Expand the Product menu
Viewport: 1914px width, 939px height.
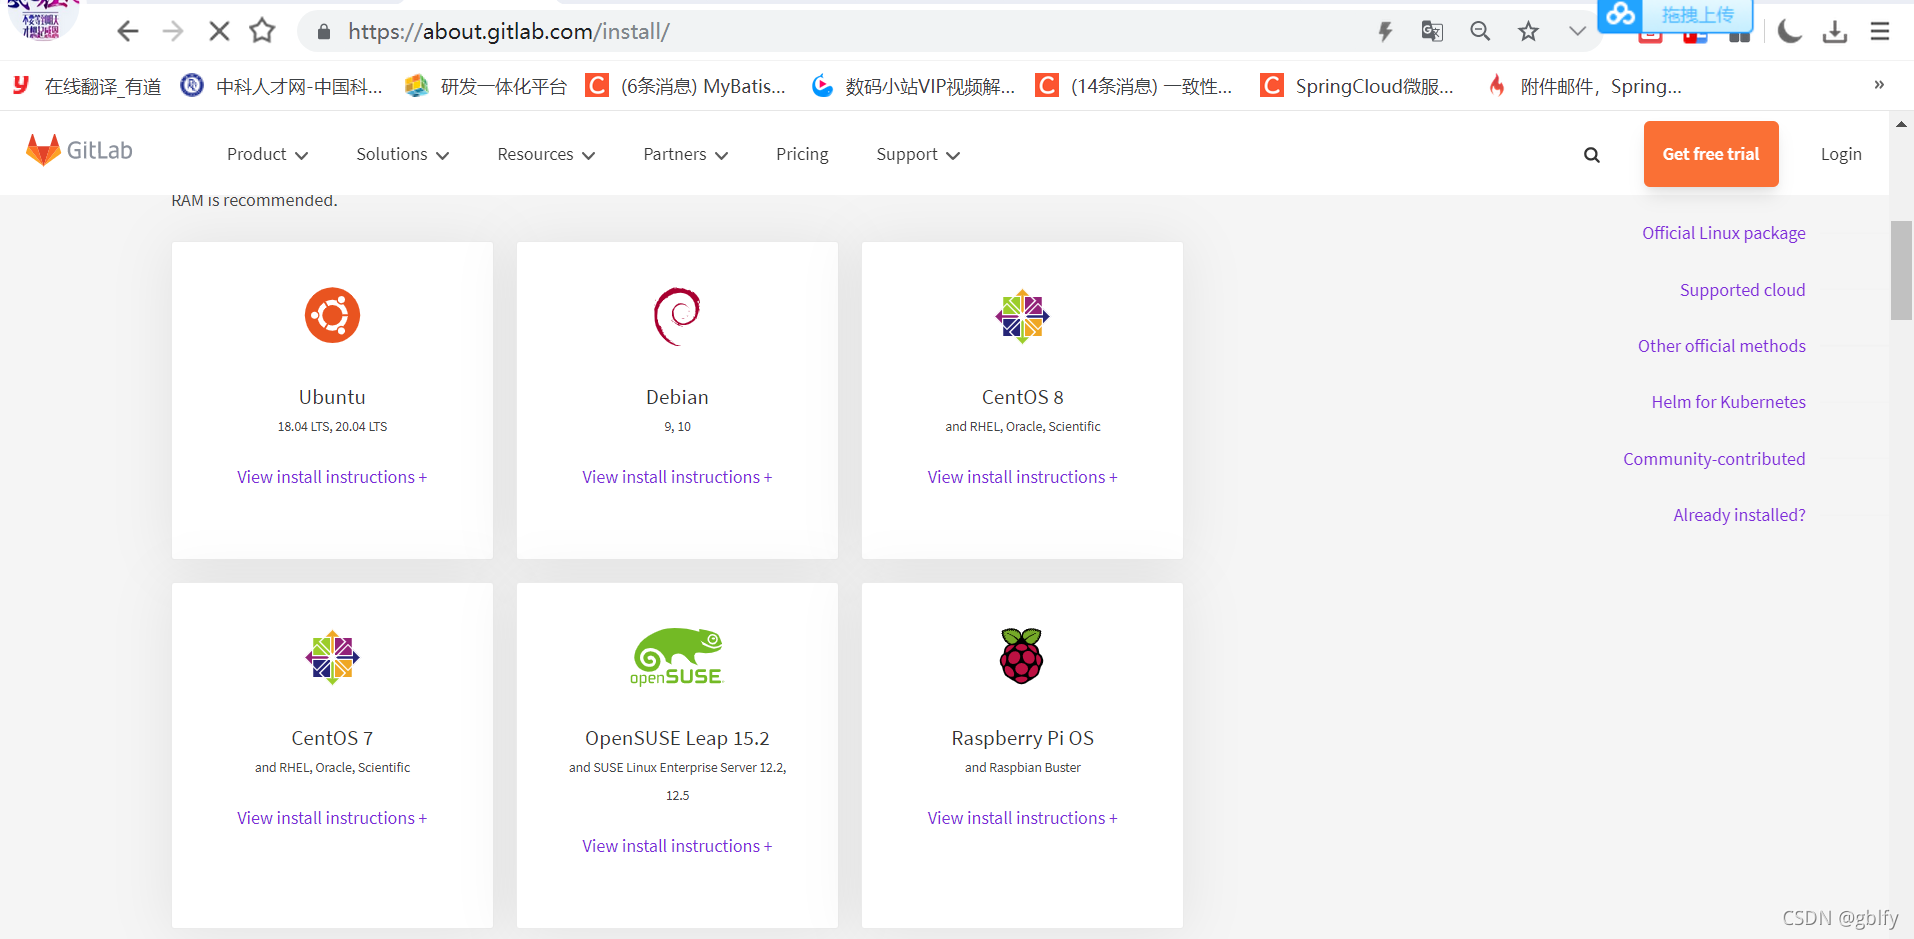pyautogui.click(x=267, y=154)
